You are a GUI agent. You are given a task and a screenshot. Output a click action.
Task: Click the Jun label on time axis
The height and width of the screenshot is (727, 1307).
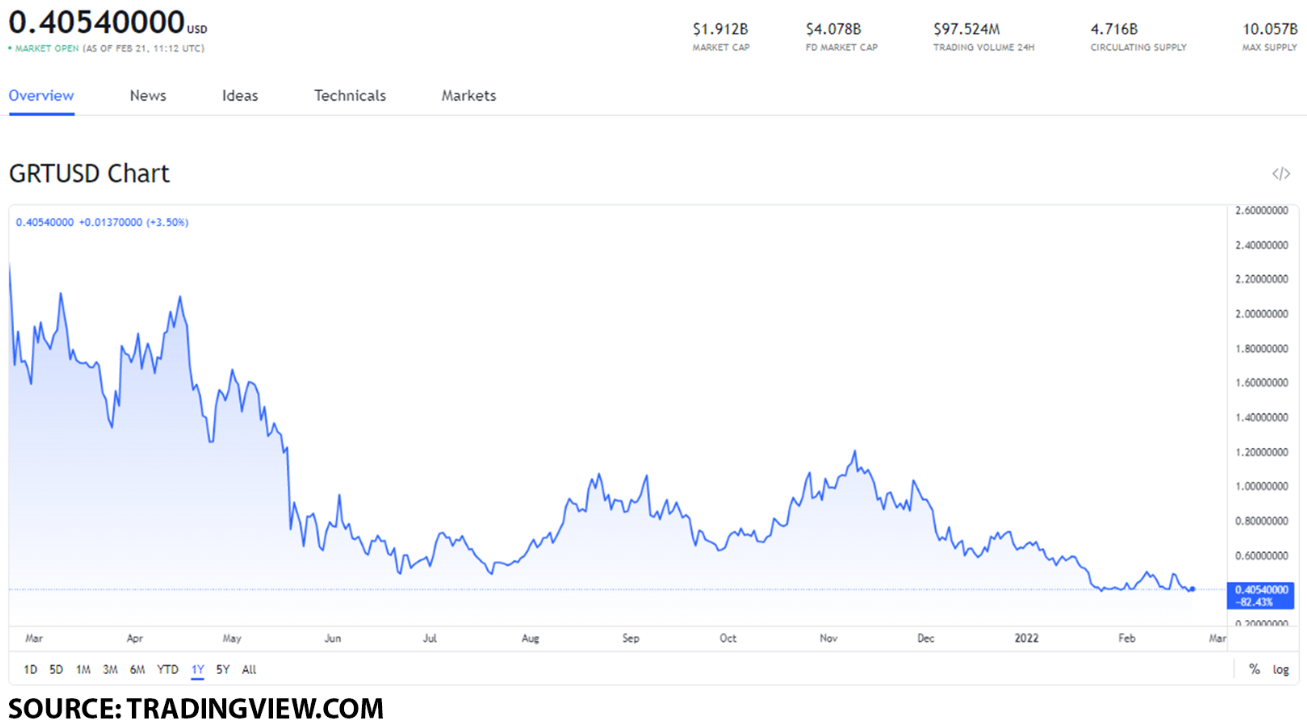(x=333, y=638)
